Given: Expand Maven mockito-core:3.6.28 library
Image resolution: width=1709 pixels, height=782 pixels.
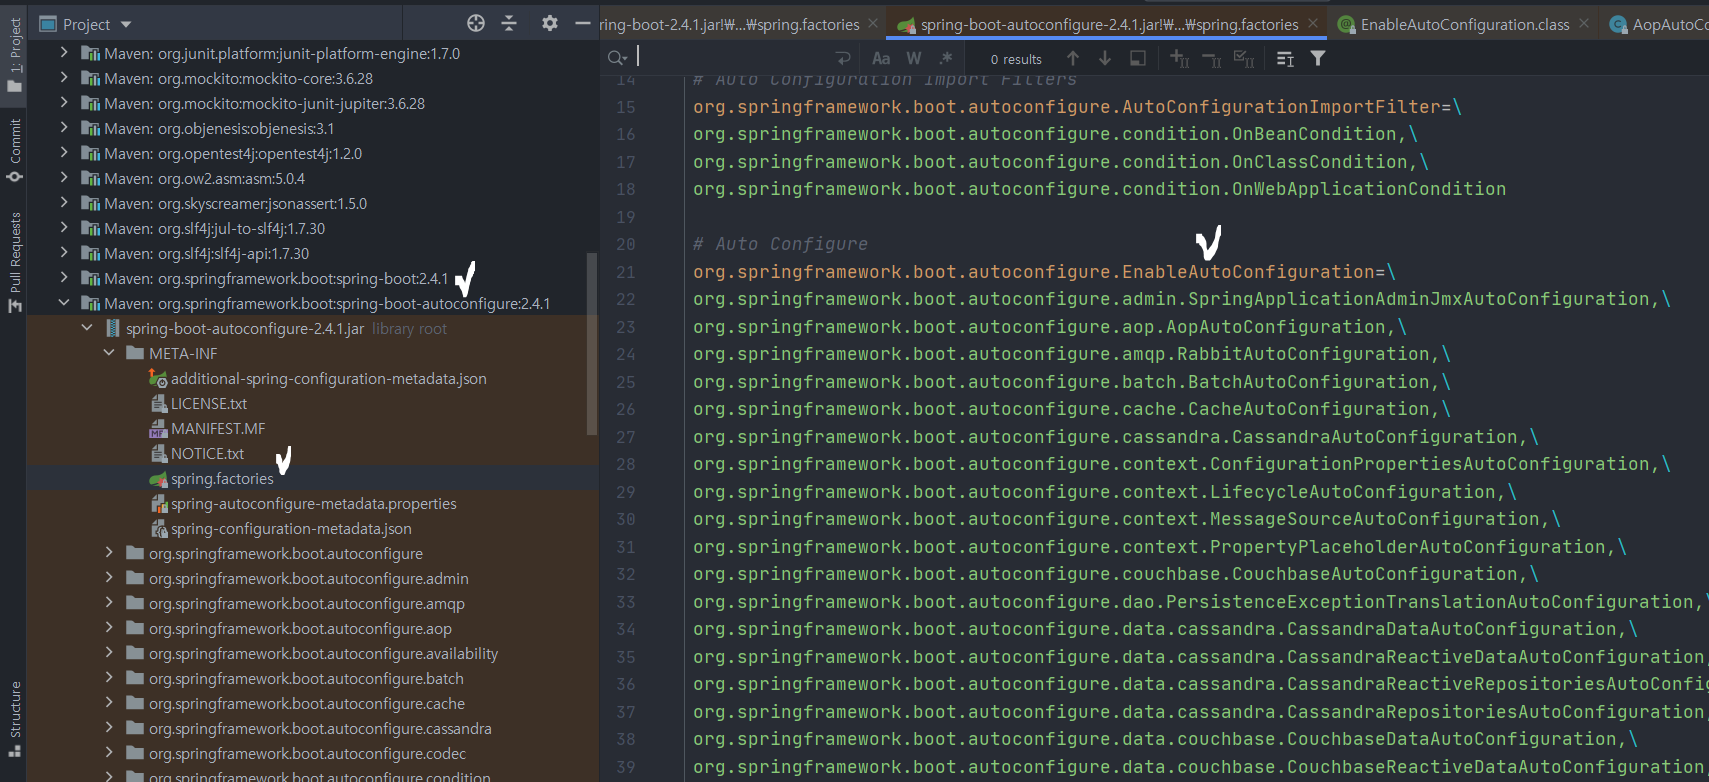Looking at the screenshot, I should pos(64,78).
